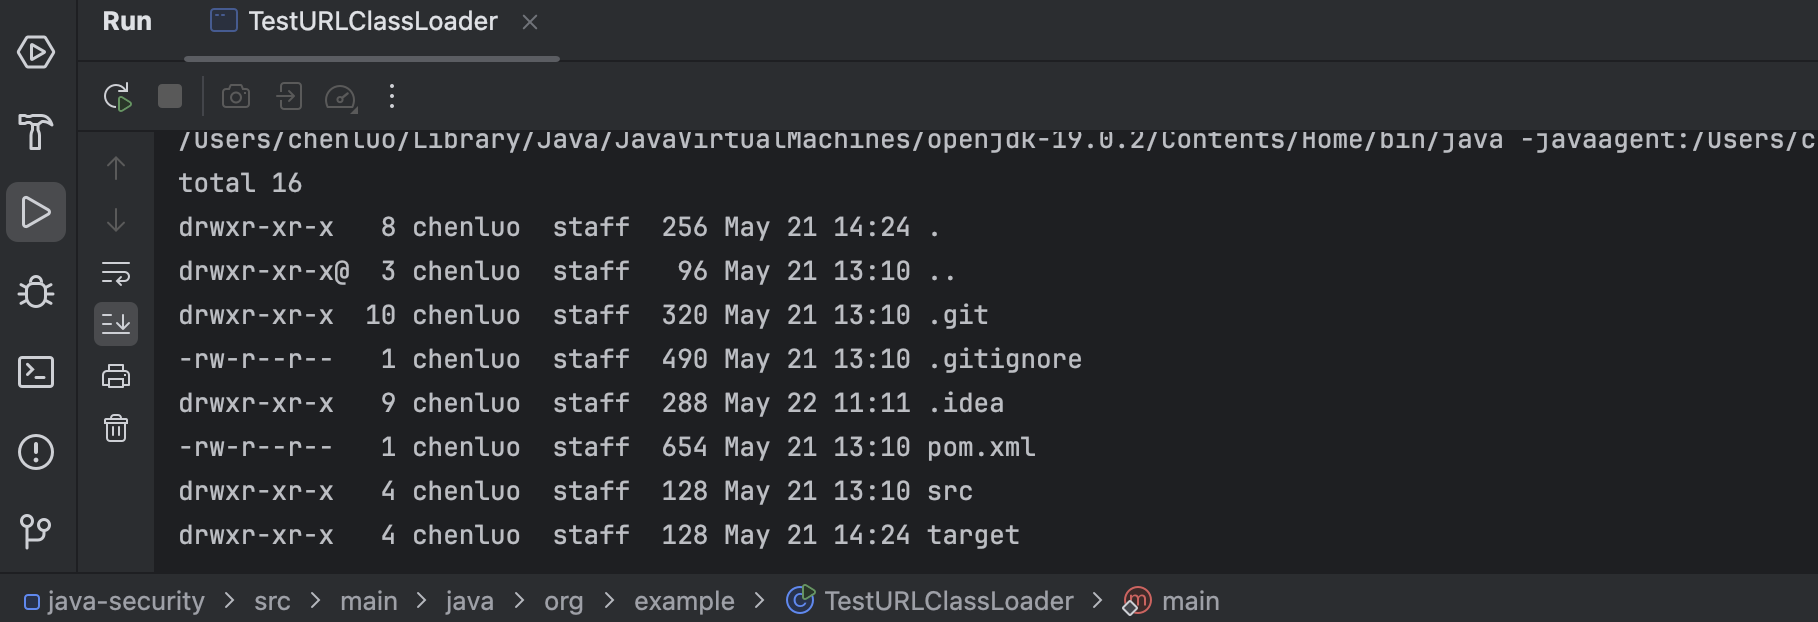1818x622 pixels.
Task: Stop the running process
Action: coord(170,96)
